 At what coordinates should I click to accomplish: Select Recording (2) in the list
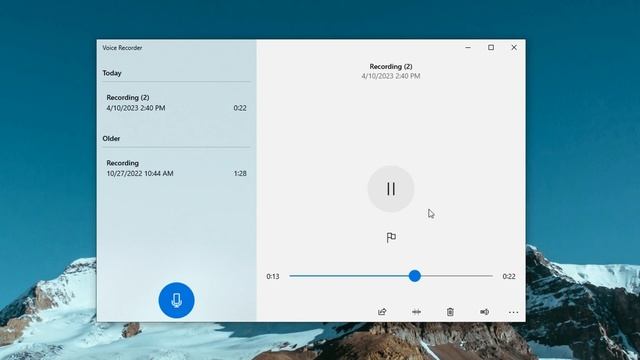(x=176, y=103)
